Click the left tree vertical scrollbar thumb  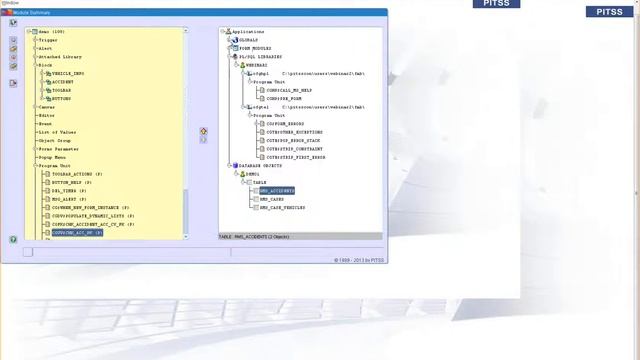(x=186, y=212)
